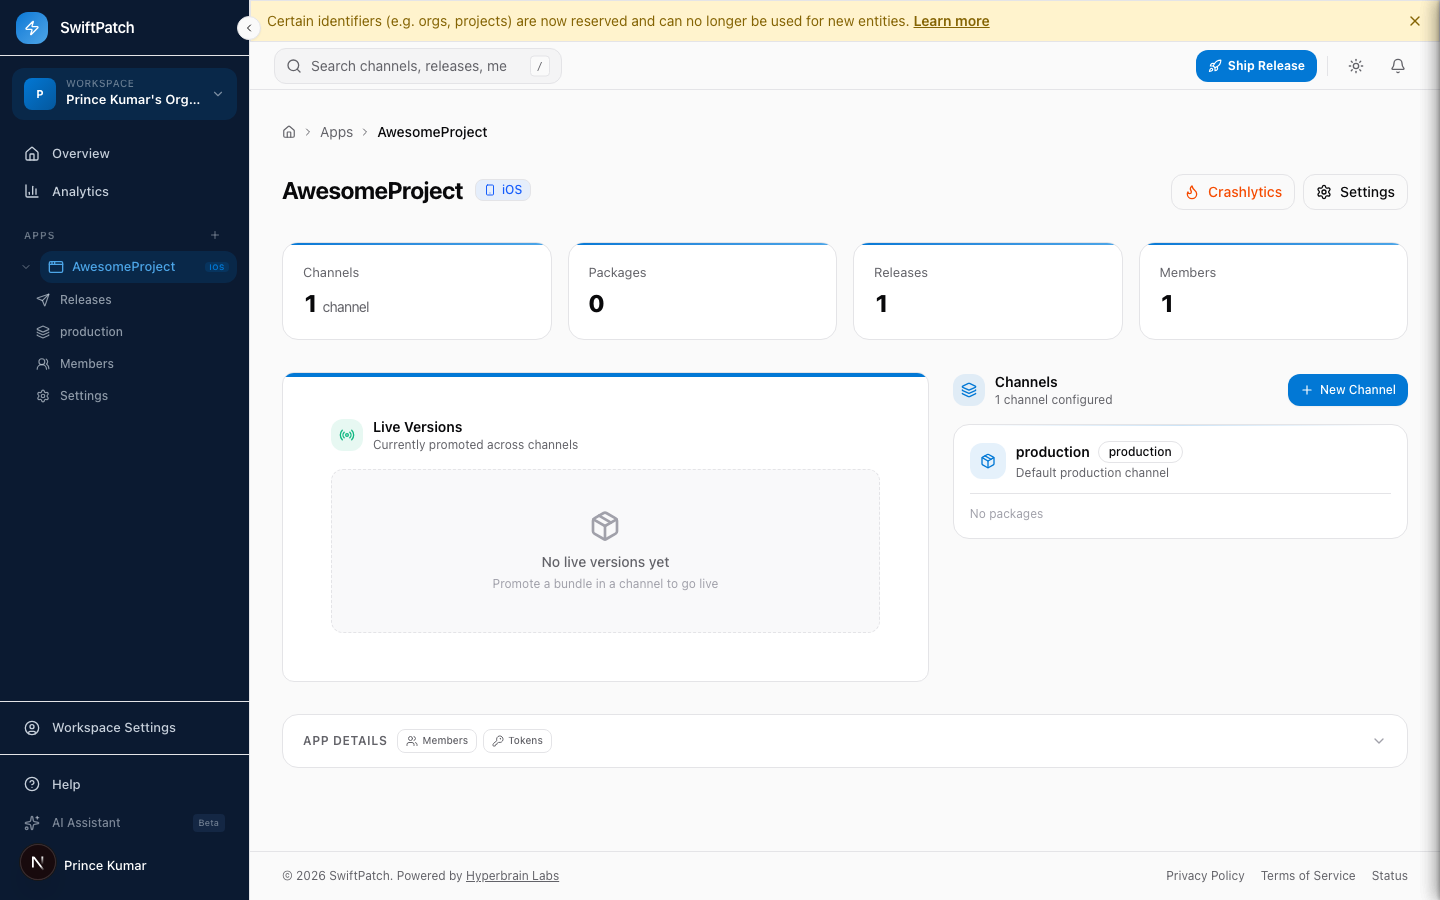Open the workspace switcher dropdown
Screen dimensions: 1440x900
coord(124,93)
